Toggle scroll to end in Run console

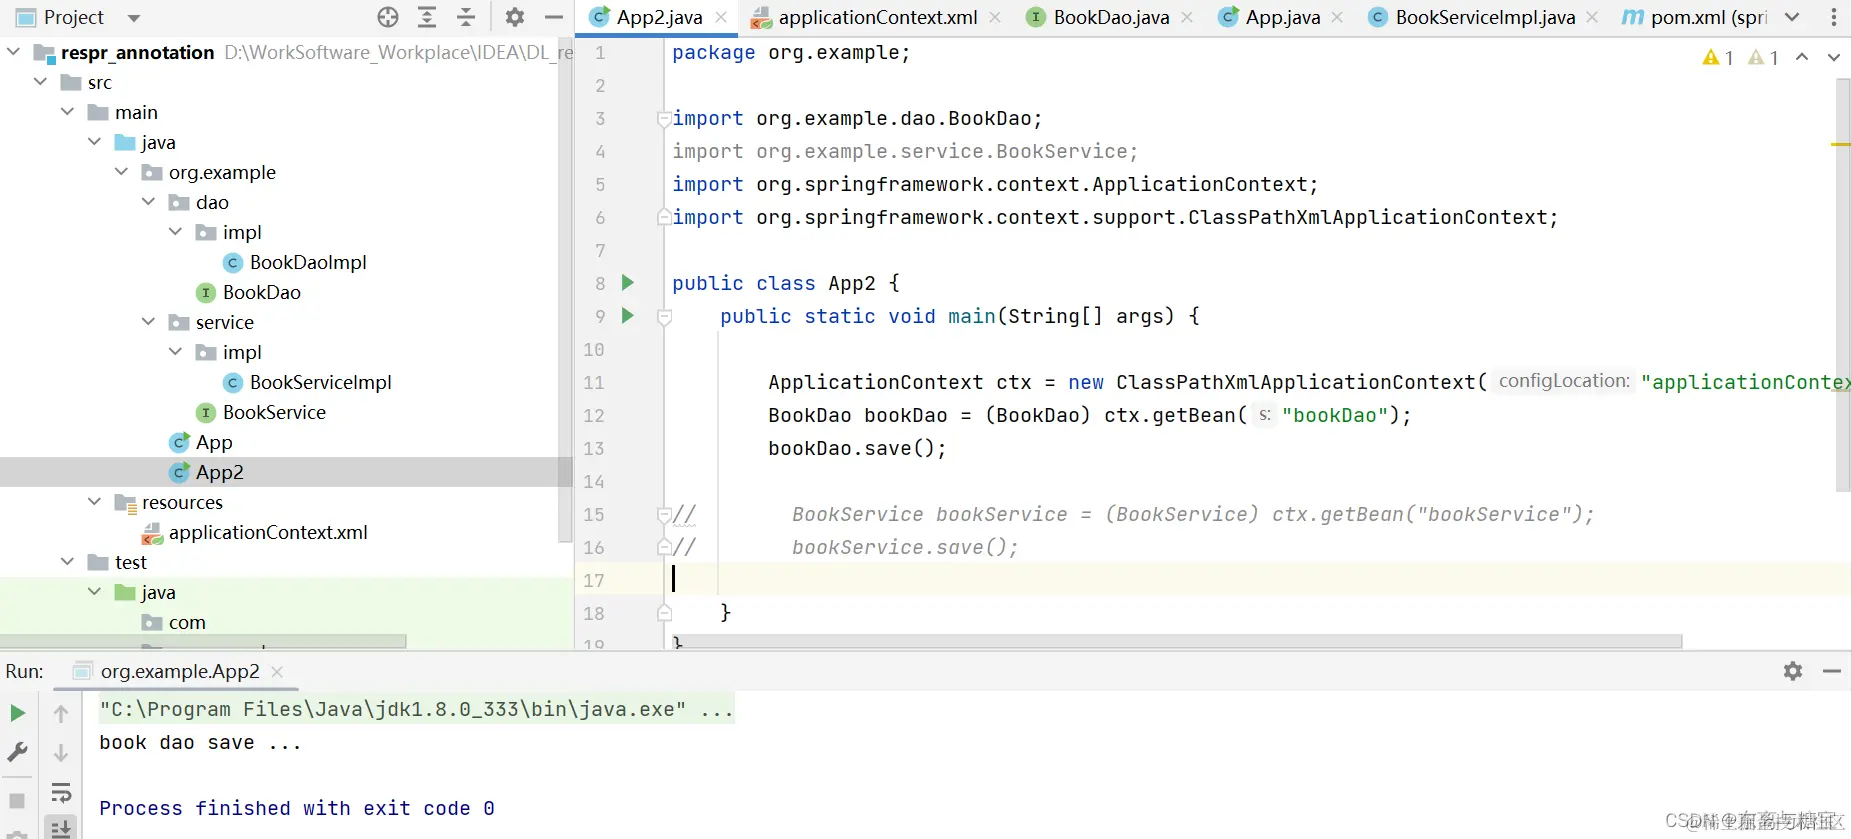pos(61,828)
